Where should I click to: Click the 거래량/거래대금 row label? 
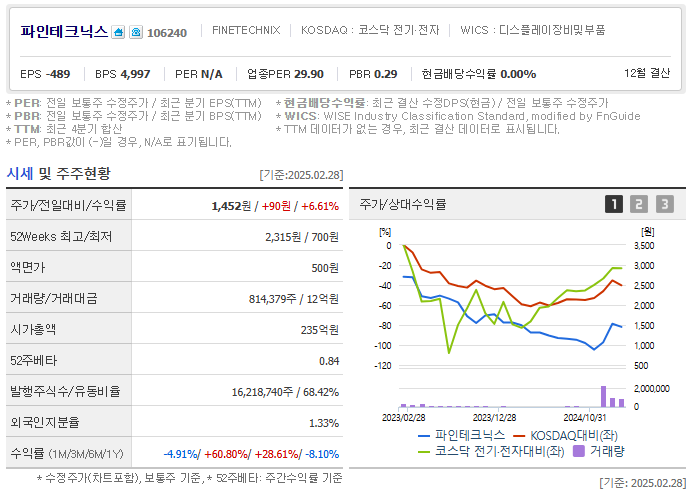(54, 298)
